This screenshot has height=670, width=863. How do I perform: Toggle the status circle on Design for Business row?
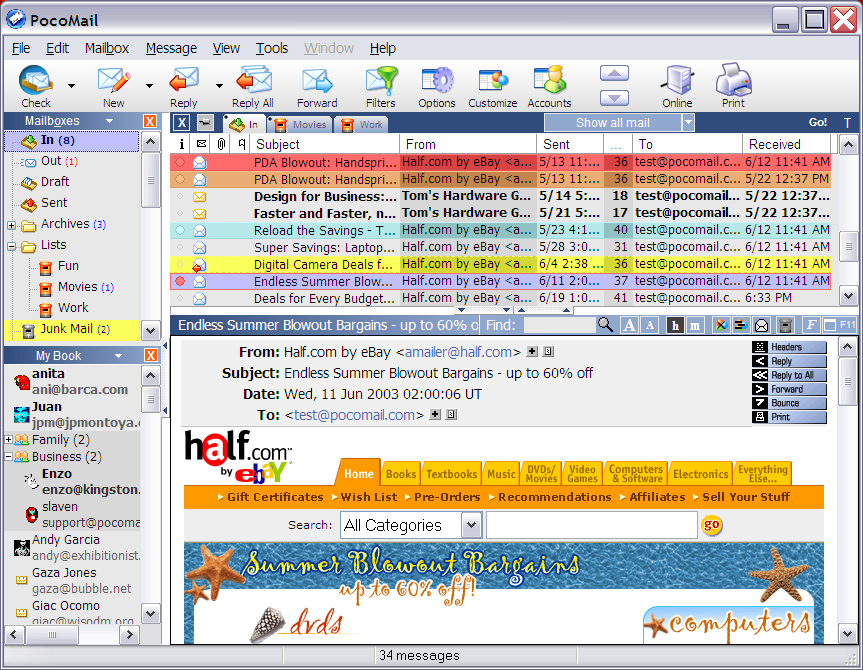point(180,196)
